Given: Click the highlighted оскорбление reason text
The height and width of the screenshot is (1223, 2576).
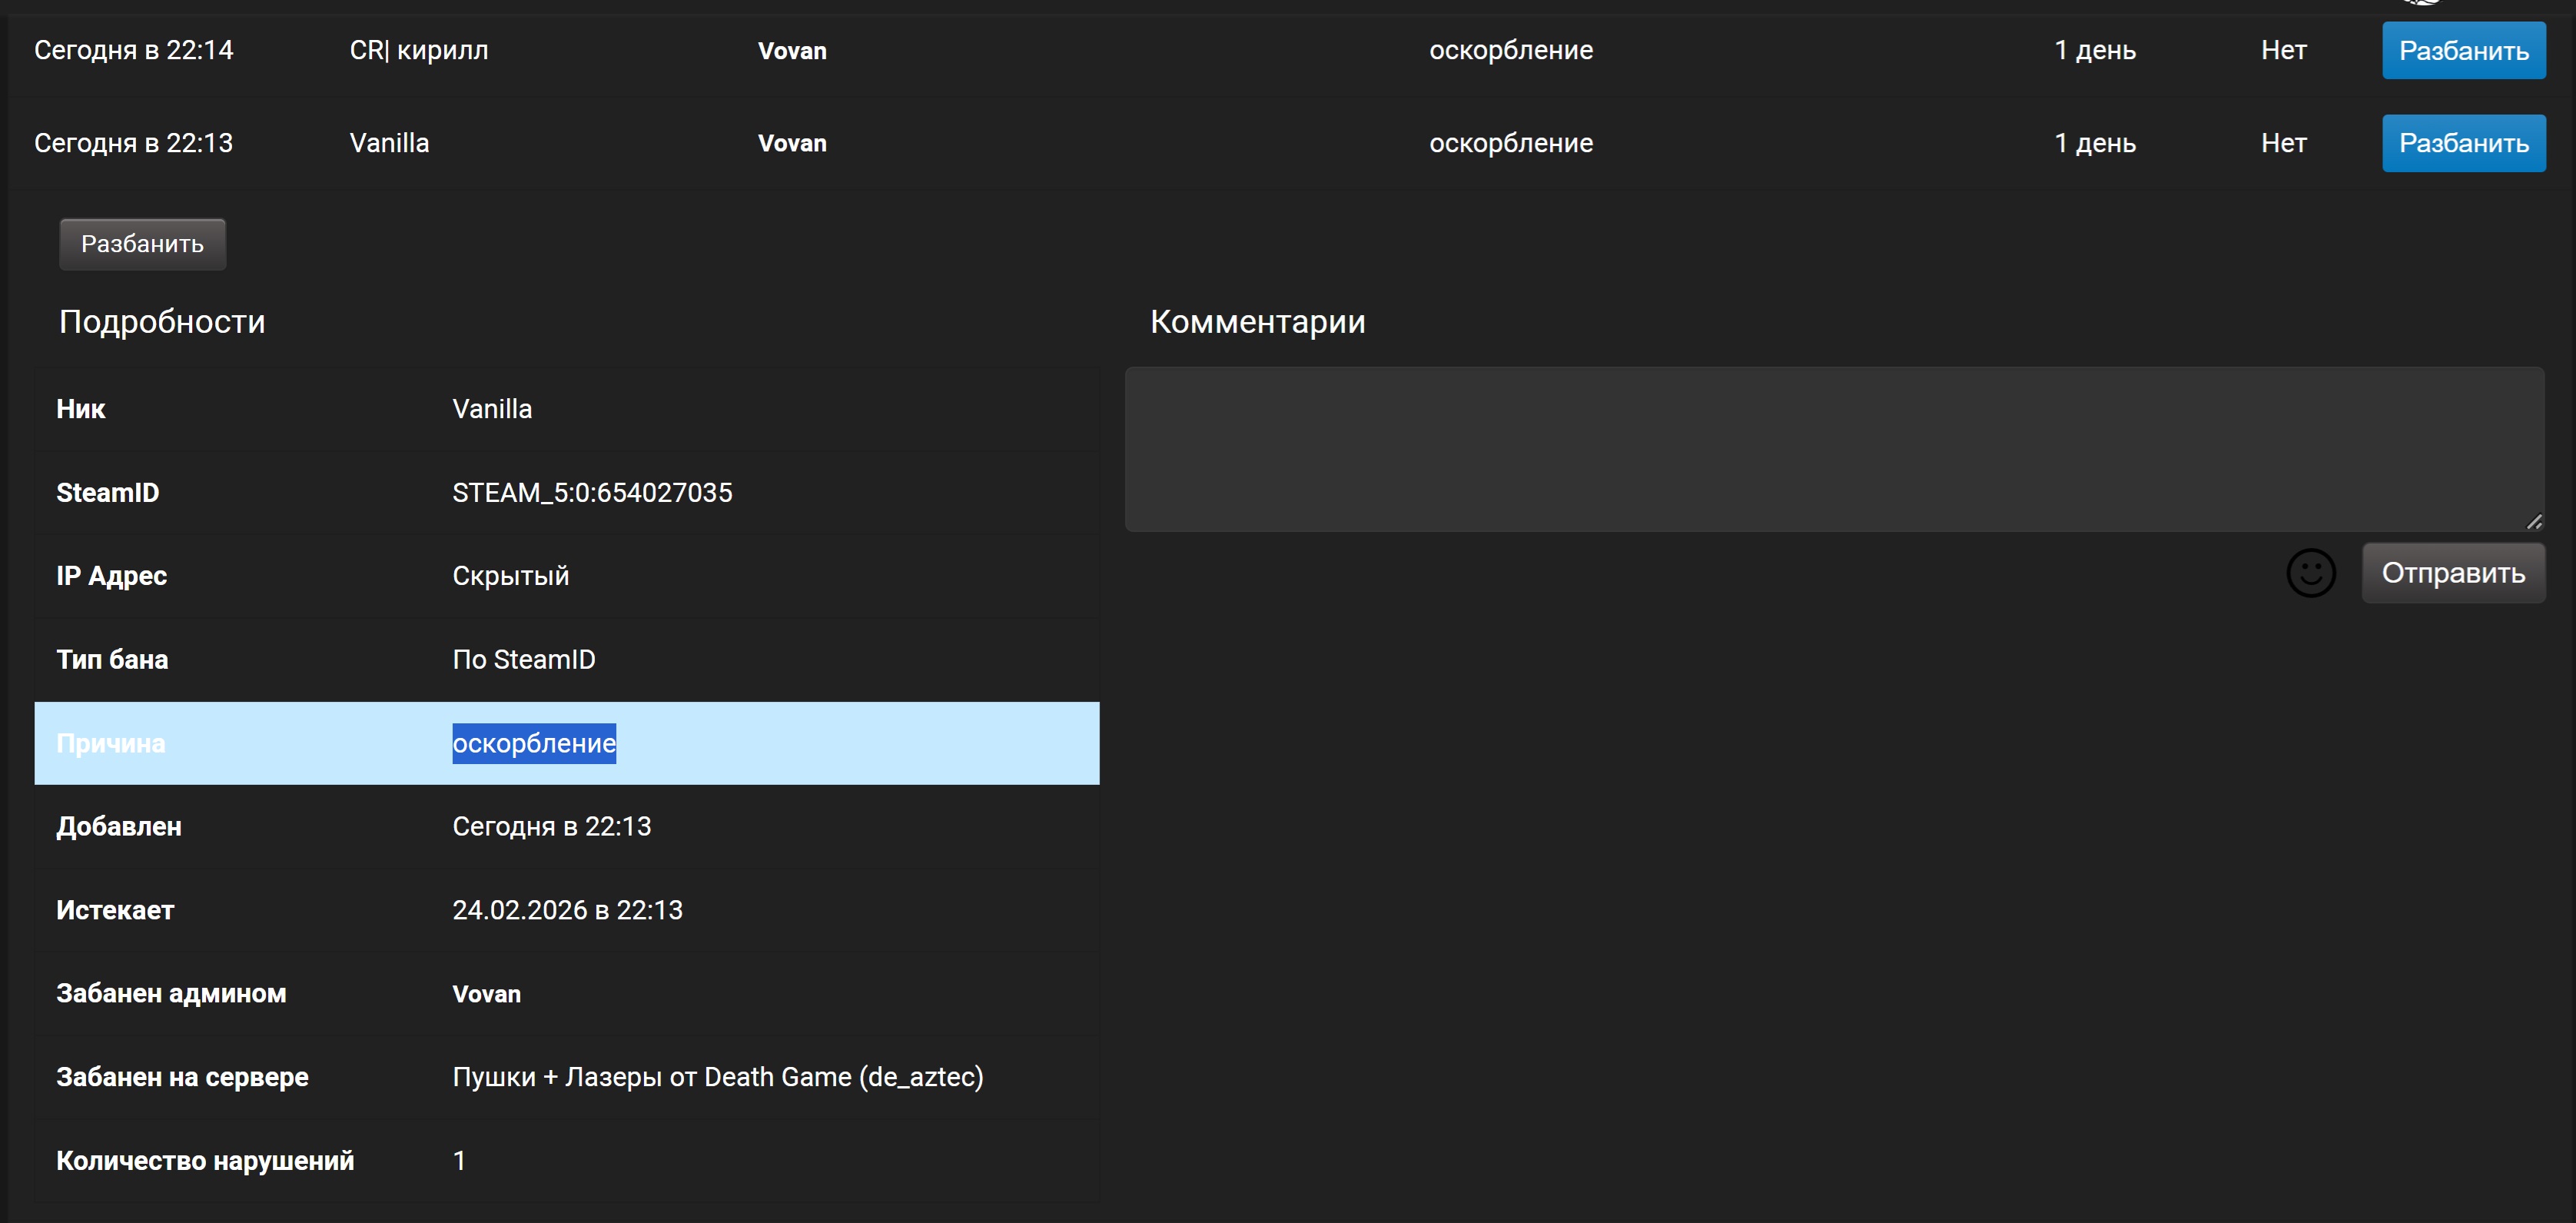Looking at the screenshot, I should point(533,743).
